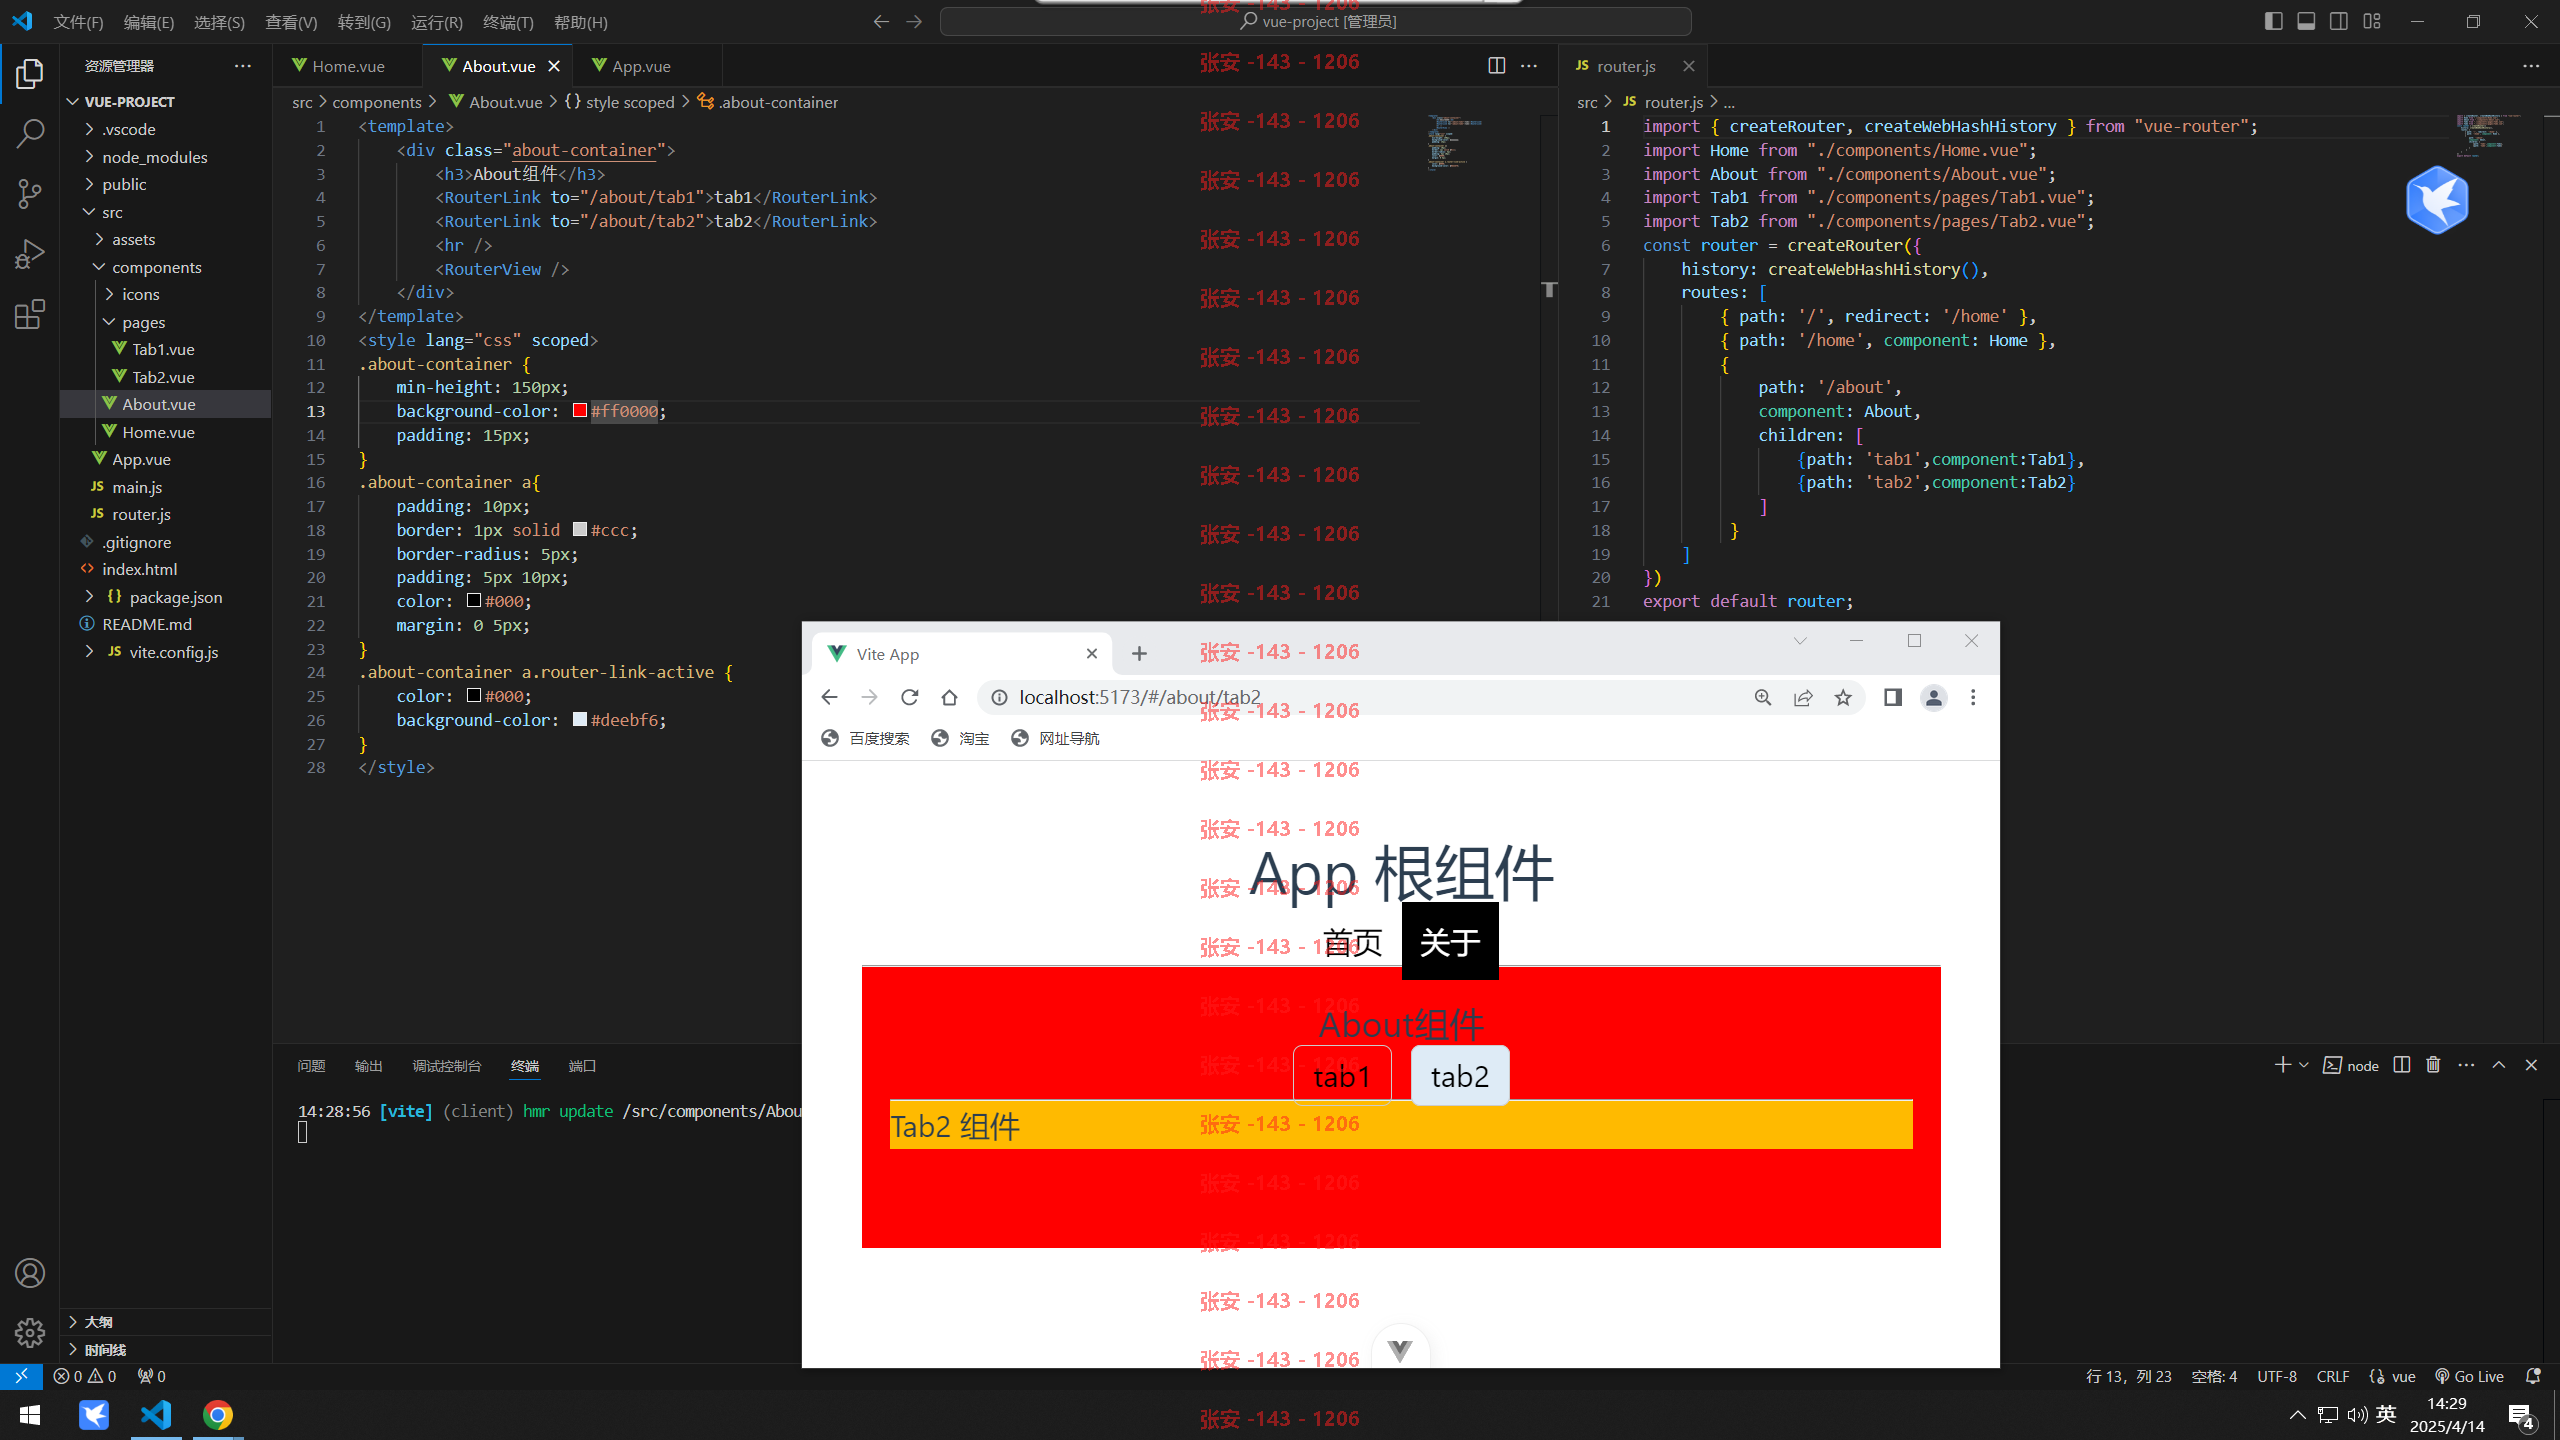Open the 终端(T) menu
2560x1440 pixels.
[508, 22]
